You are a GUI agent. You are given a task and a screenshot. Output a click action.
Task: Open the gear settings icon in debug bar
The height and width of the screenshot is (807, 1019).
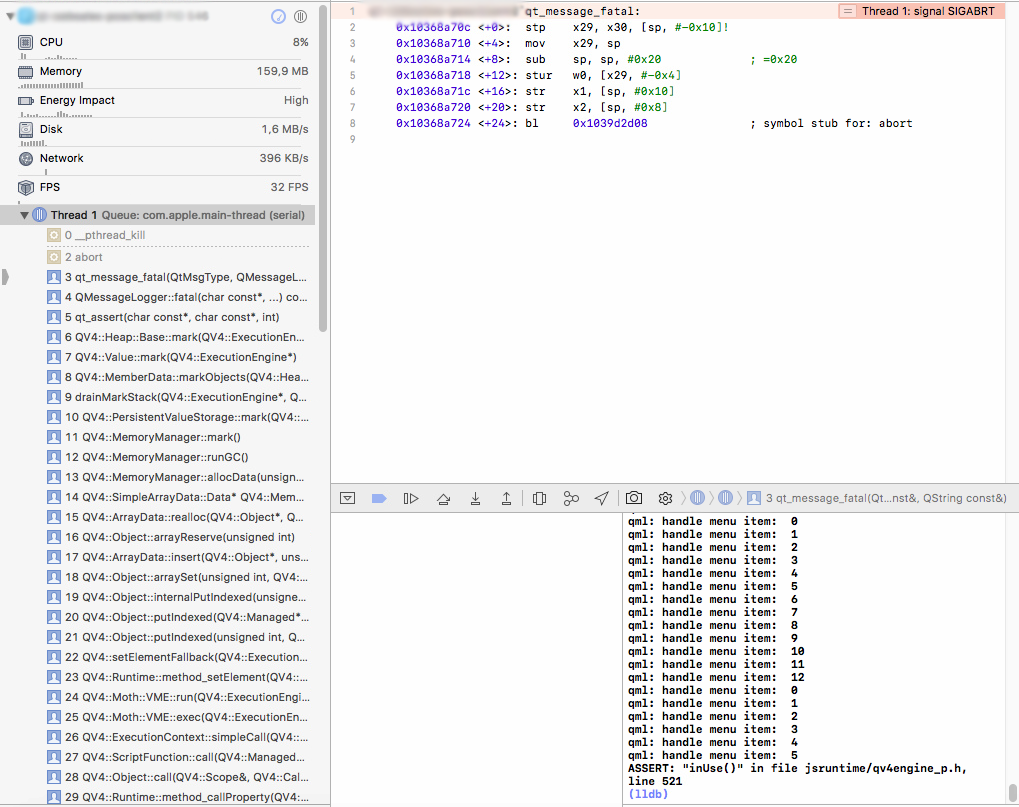pyautogui.click(x=665, y=498)
